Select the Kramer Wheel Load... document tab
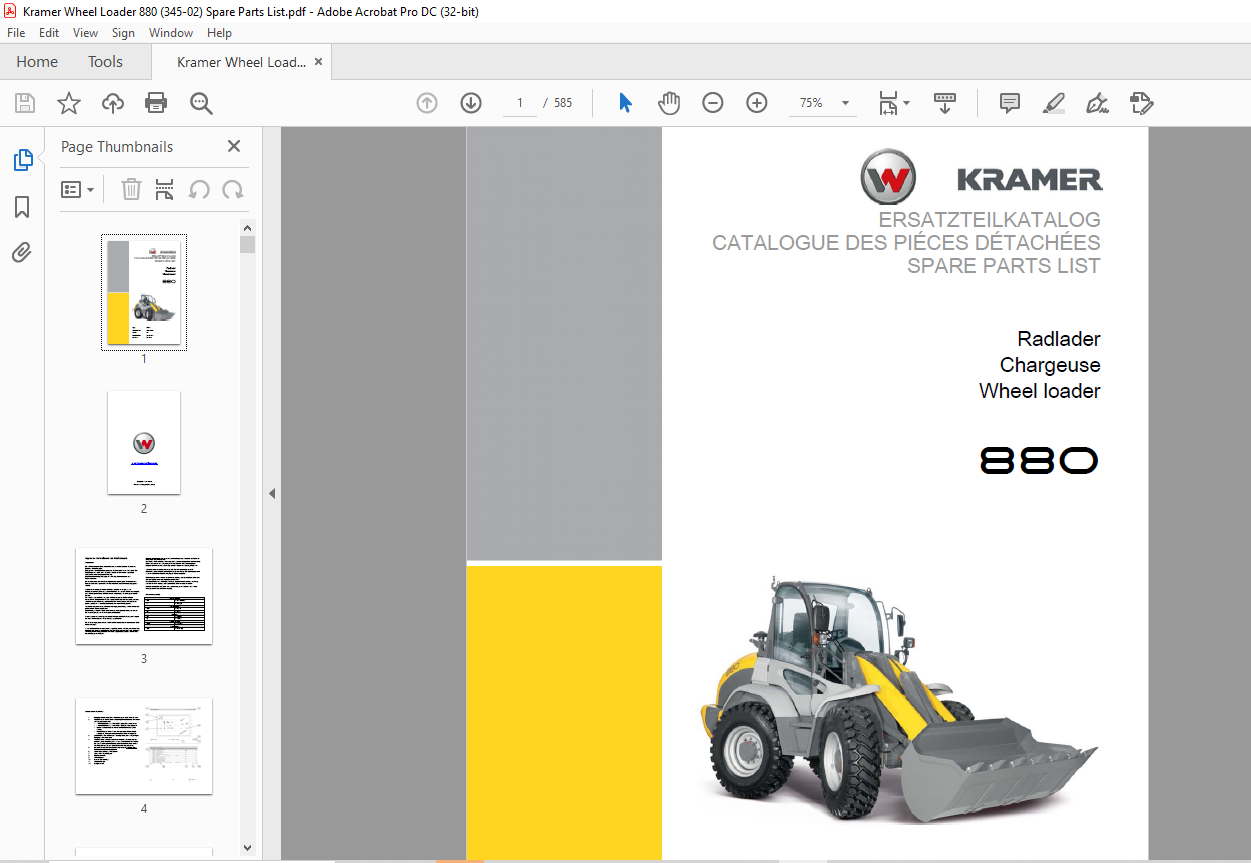Image resolution: width=1251 pixels, height=863 pixels. tap(241, 62)
